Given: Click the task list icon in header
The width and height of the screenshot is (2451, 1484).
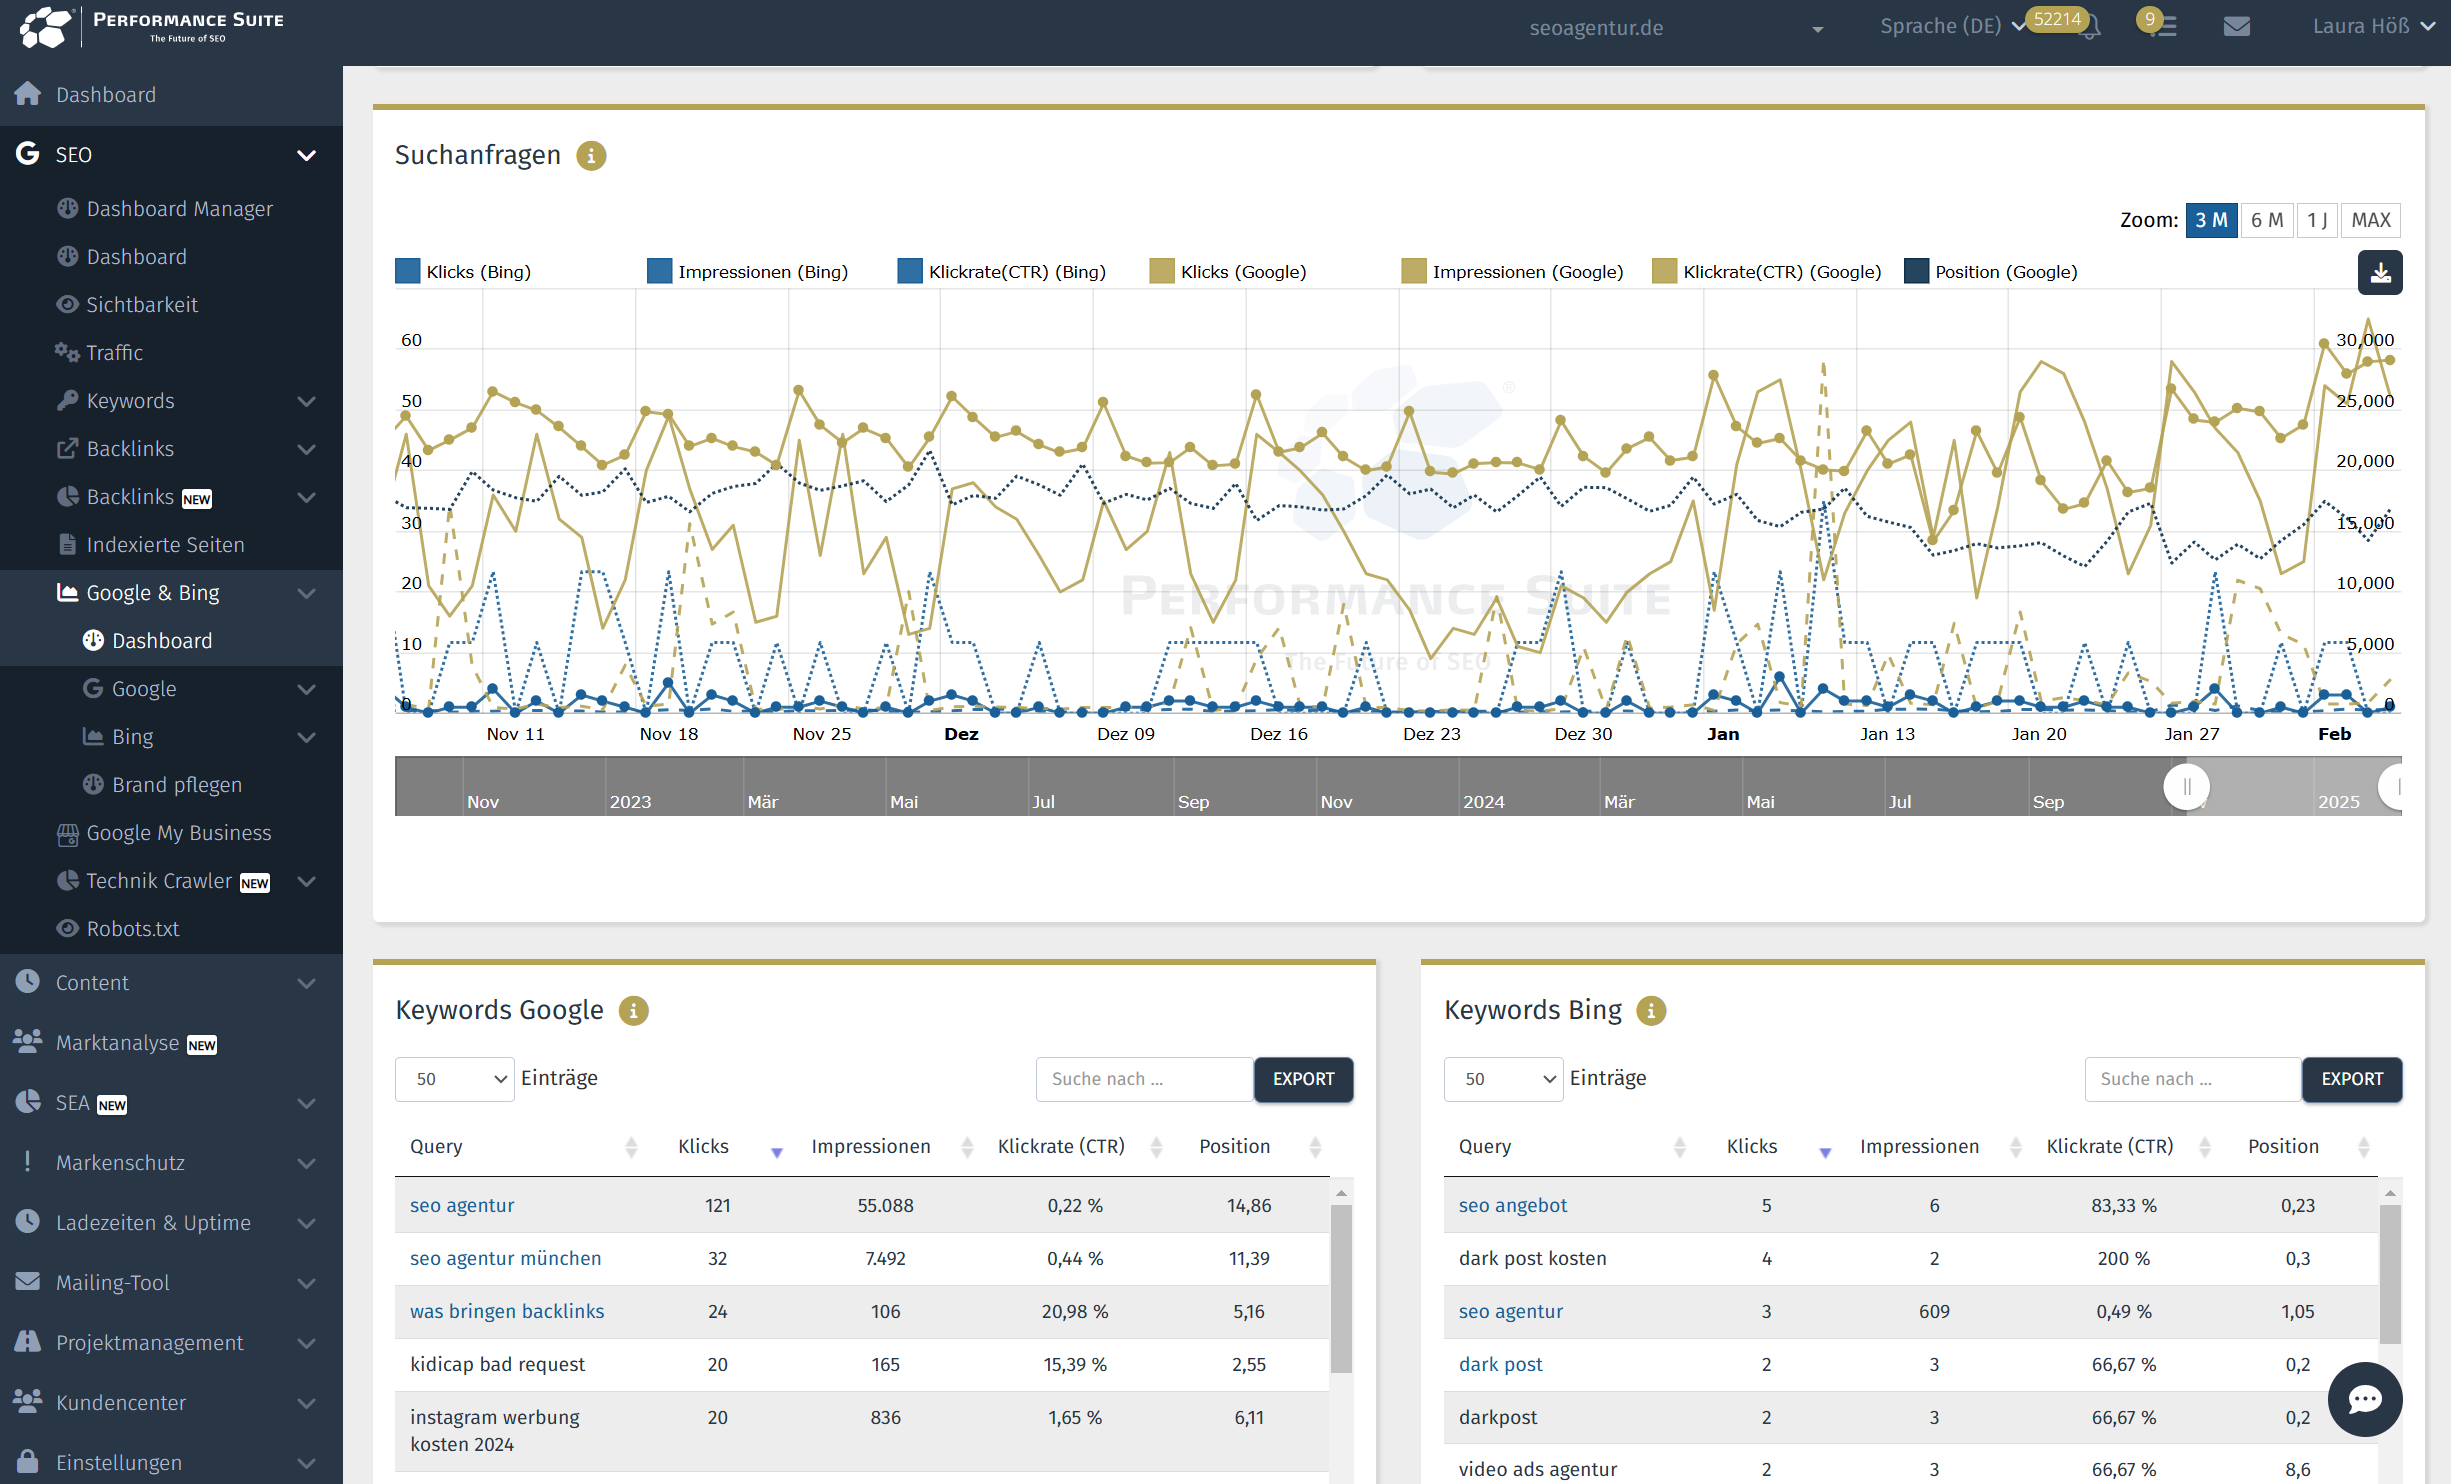Looking at the screenshot, I should pyautogui.click(x=2165, y=27).
